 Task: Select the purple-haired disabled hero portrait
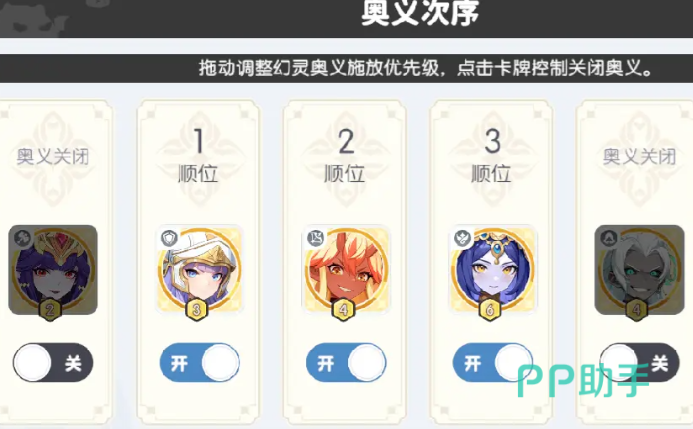tap(53, 270)
